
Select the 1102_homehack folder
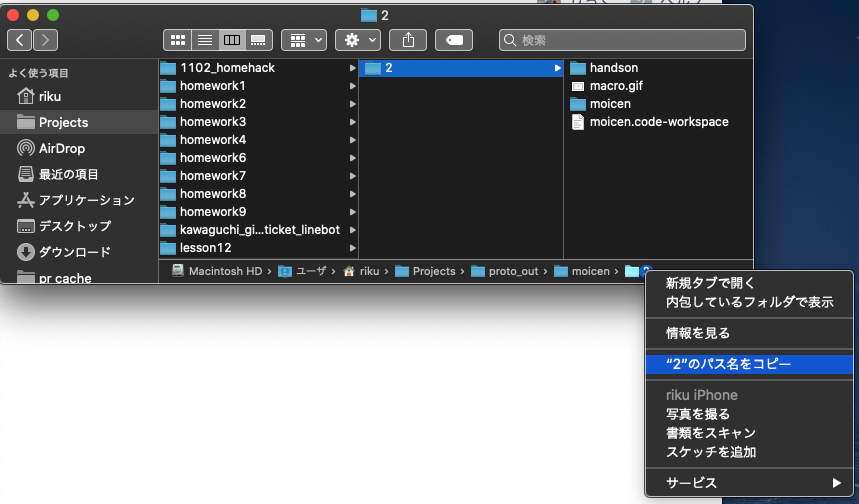click(258, 68)
